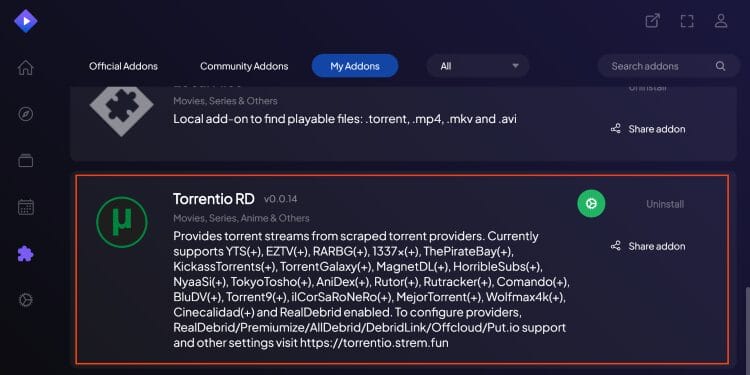Viewport: 750px width, 375px height.
Task: Select the My Addons tab
Action: coord(355,66)
